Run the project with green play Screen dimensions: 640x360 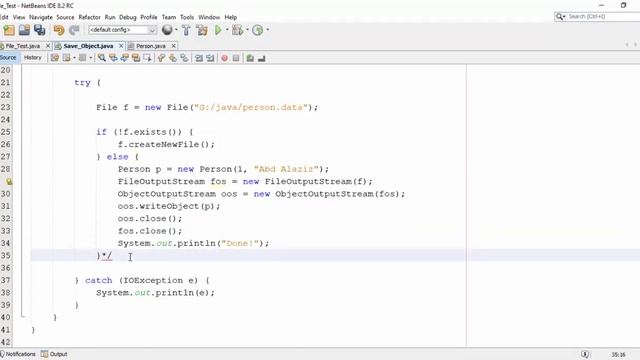pos(218,30)
